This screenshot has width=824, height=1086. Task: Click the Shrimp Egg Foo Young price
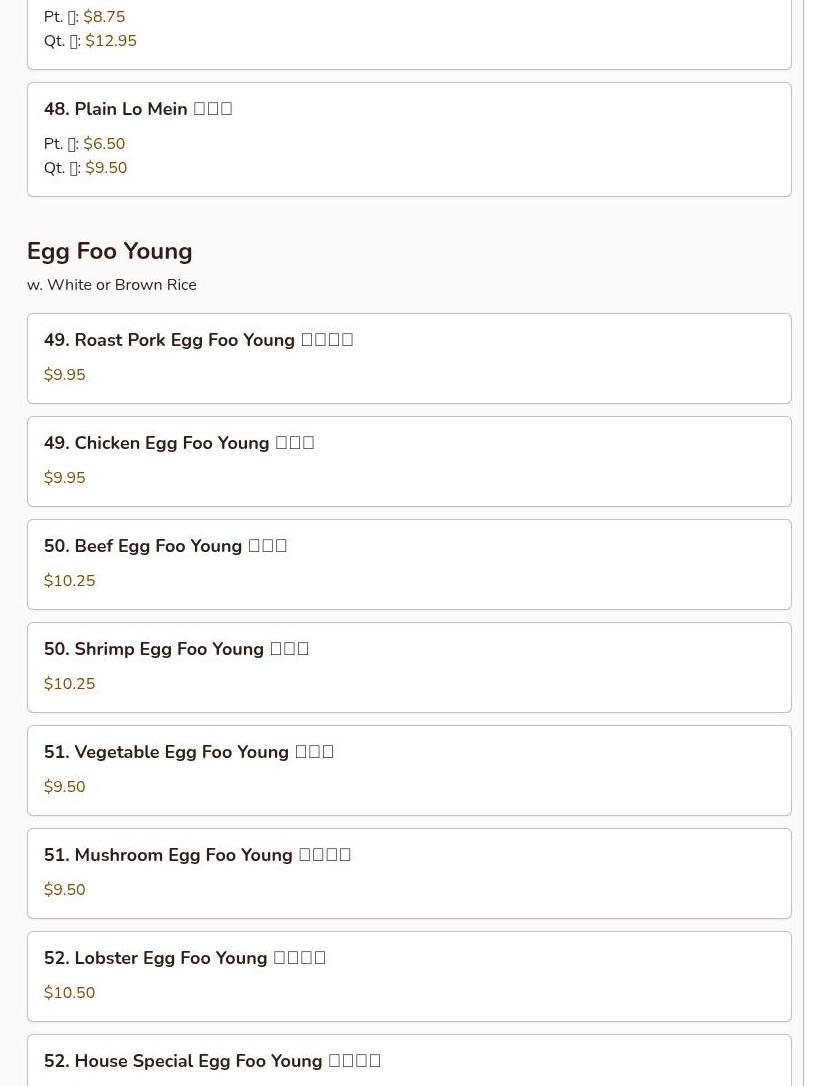coord(70,684)
